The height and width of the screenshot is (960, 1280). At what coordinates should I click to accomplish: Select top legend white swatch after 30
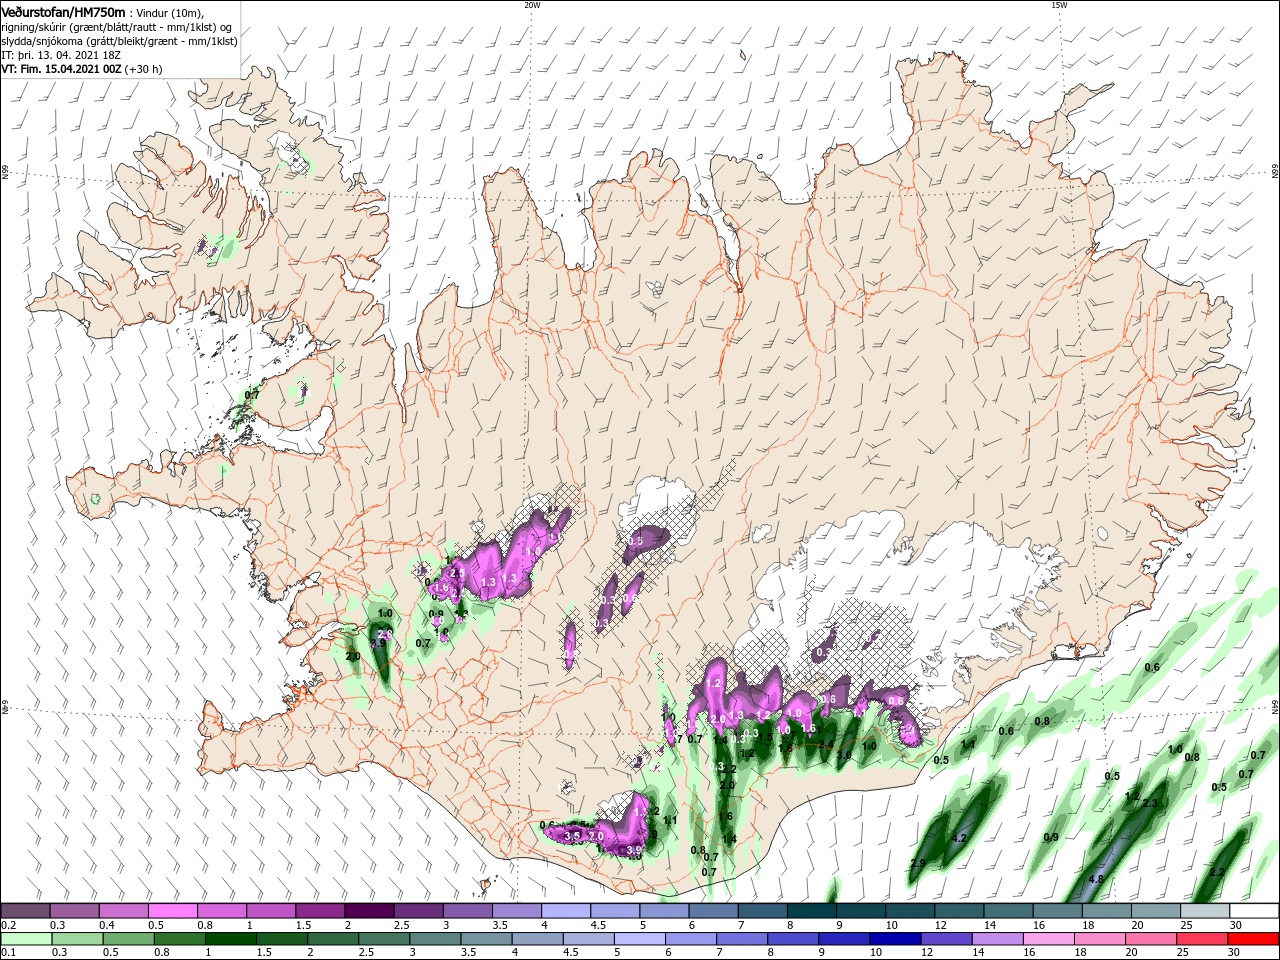coord(1254,911)
